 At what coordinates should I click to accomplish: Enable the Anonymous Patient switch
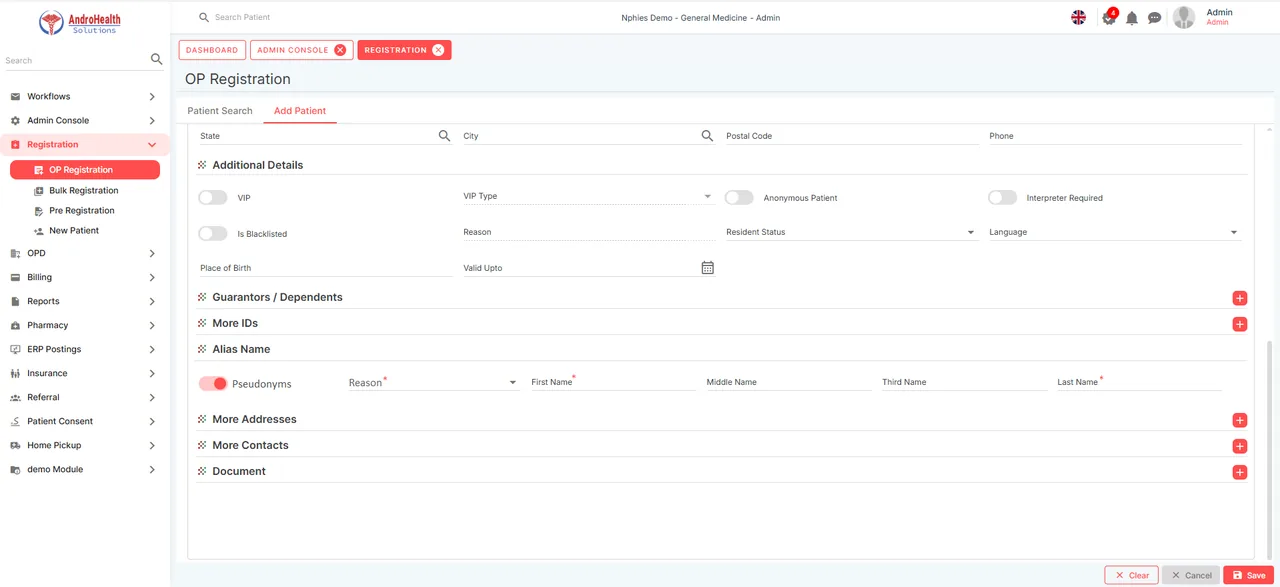pyautogui.click(x=739, y=198)
